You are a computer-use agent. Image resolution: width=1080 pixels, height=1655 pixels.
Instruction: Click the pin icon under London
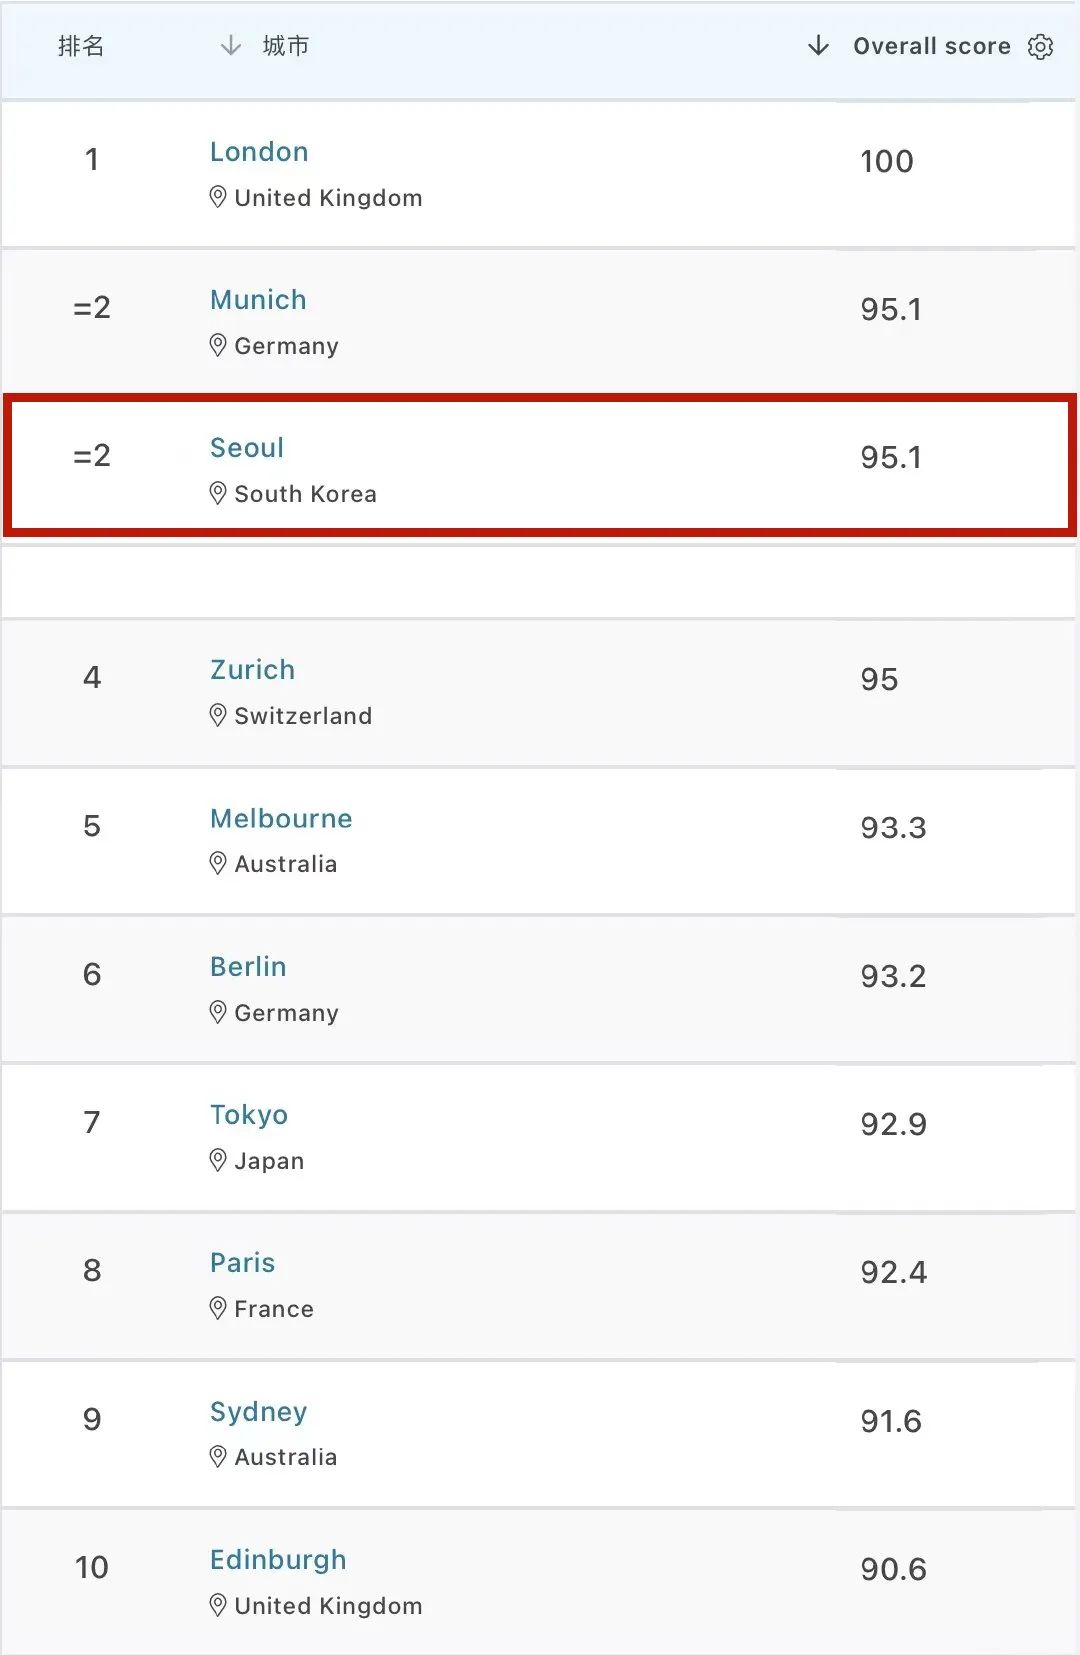pos(218,197)
